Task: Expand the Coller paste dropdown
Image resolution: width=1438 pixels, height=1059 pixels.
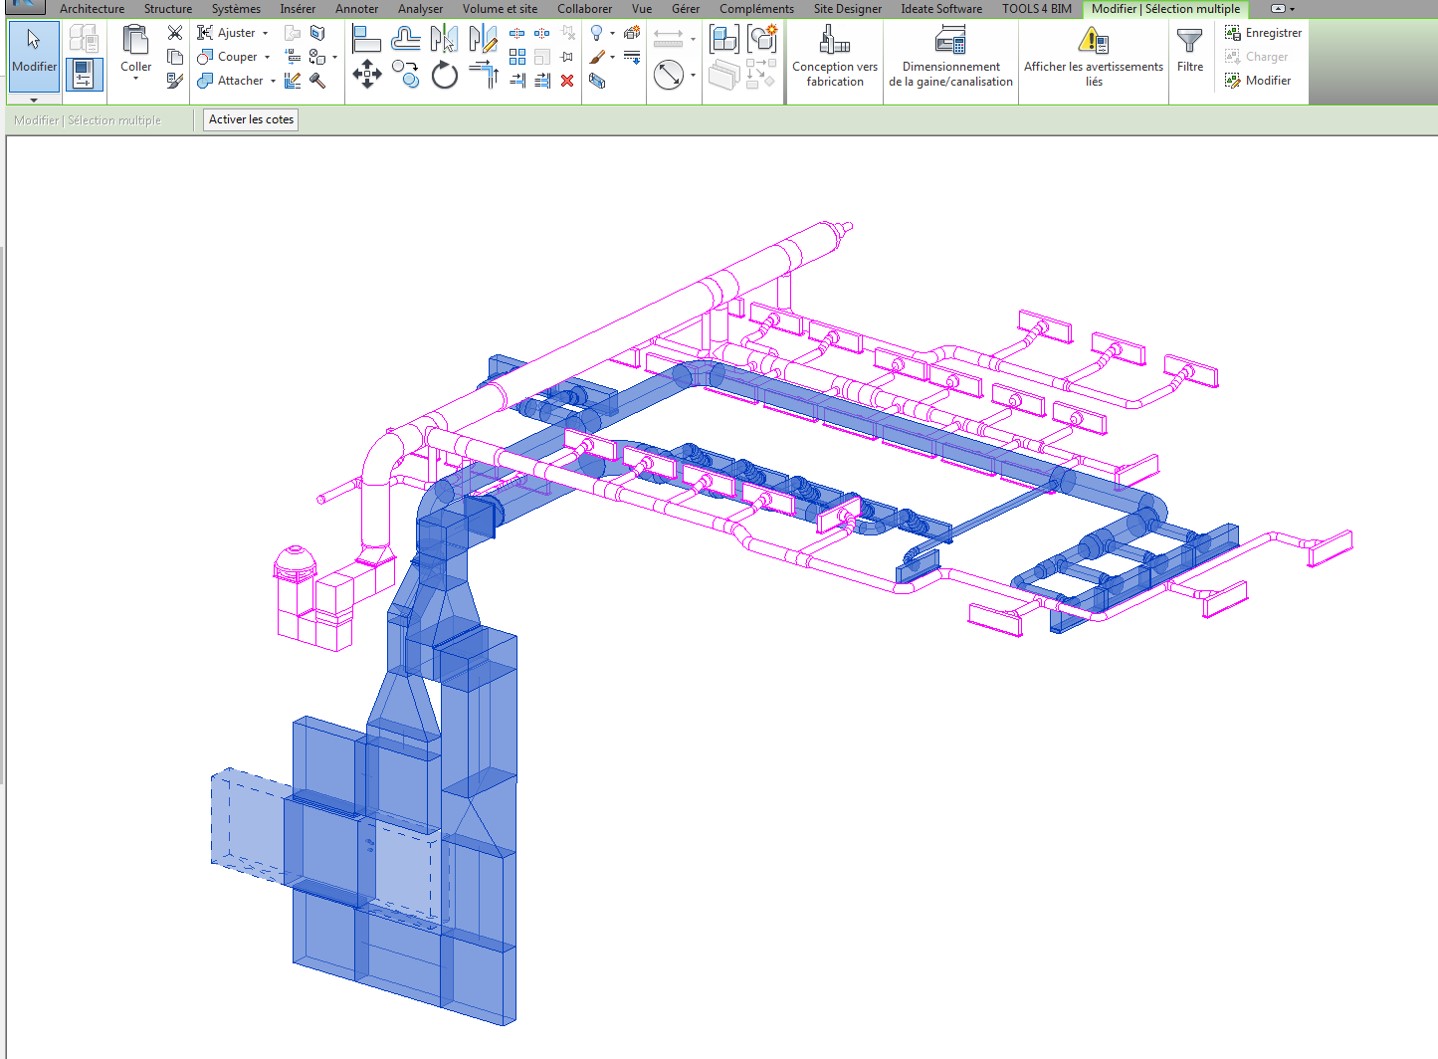Action: [x=136, y=78]
